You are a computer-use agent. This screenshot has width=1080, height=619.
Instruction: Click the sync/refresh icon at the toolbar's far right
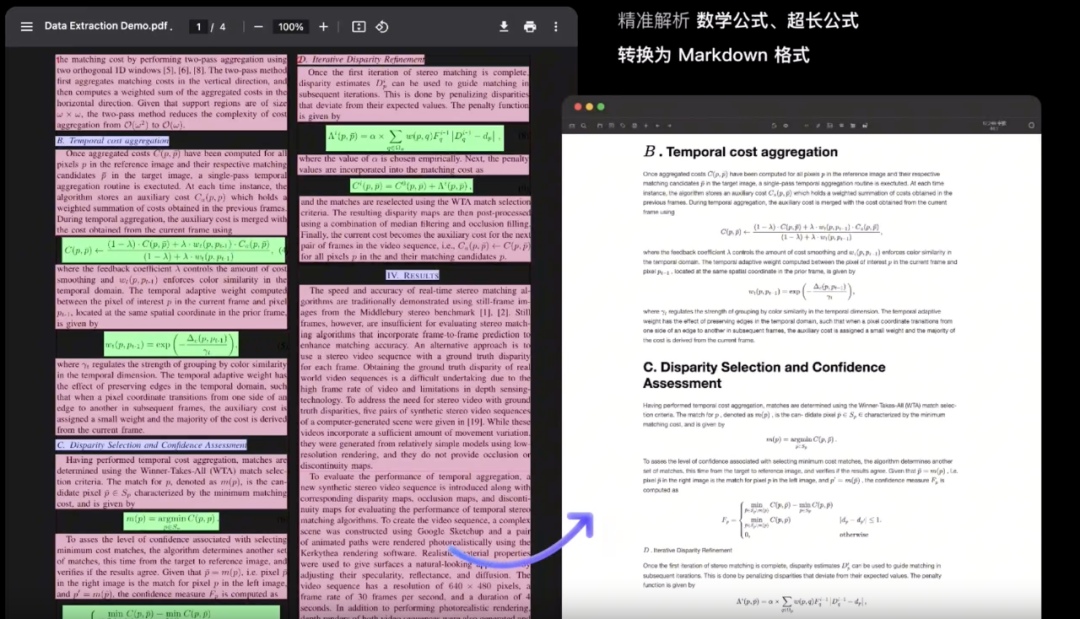pyautogui.click(x=1031, y=124)
